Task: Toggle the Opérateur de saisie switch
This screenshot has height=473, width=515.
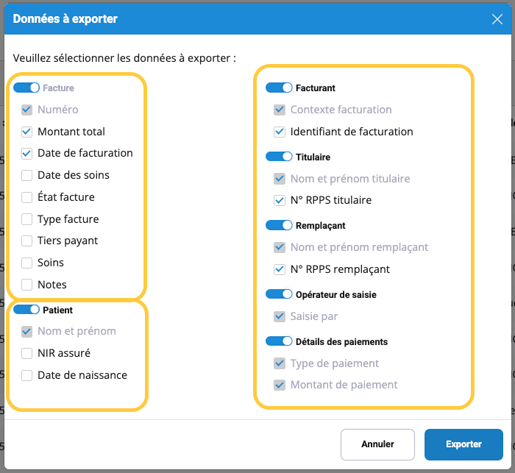Action: click(x=279, y=294)
